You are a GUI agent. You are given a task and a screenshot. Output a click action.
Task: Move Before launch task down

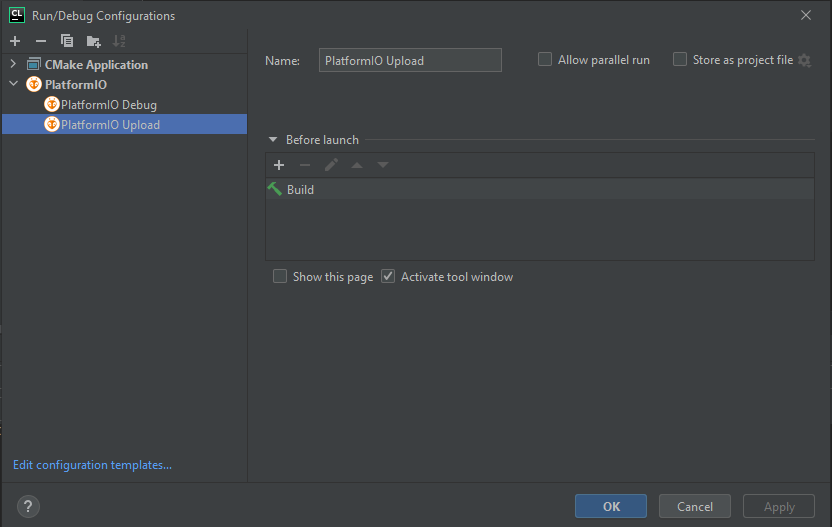[x=383, y=165]
